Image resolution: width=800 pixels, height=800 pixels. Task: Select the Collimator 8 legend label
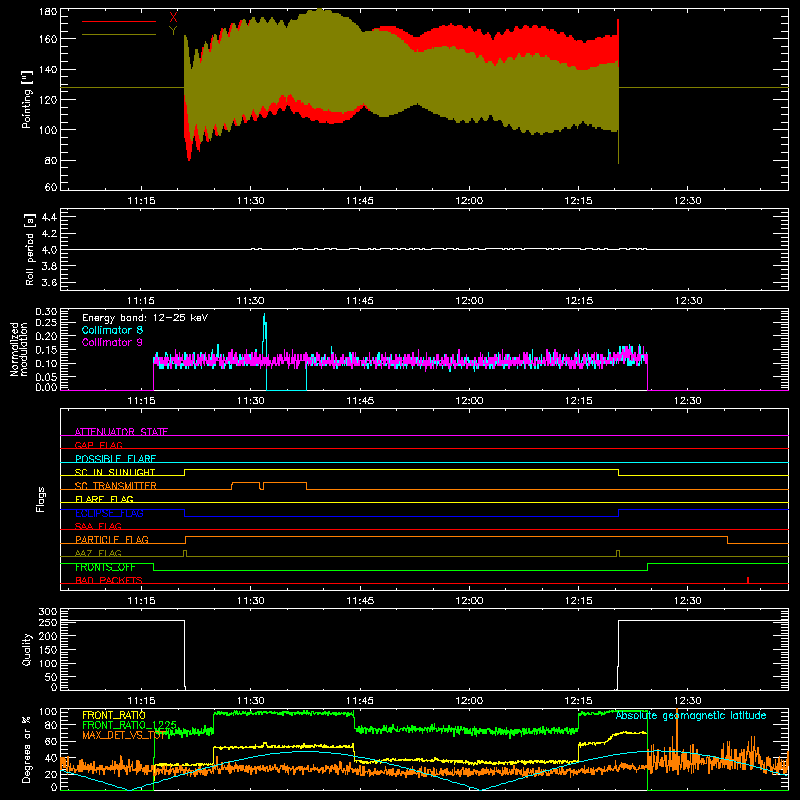pos(112,330)
